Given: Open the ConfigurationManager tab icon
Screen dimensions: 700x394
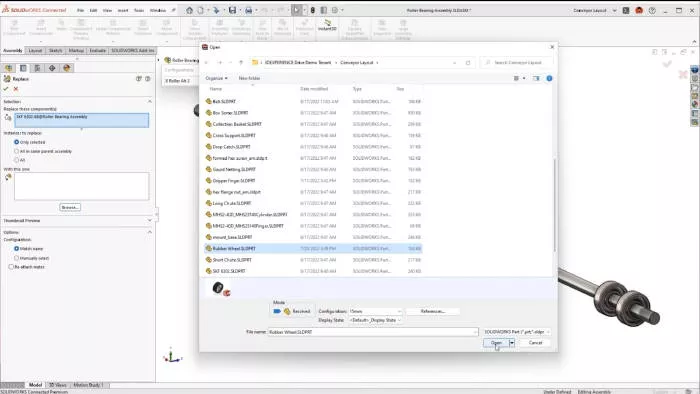Looking at the screenshot, I should [x=38, y=68].
